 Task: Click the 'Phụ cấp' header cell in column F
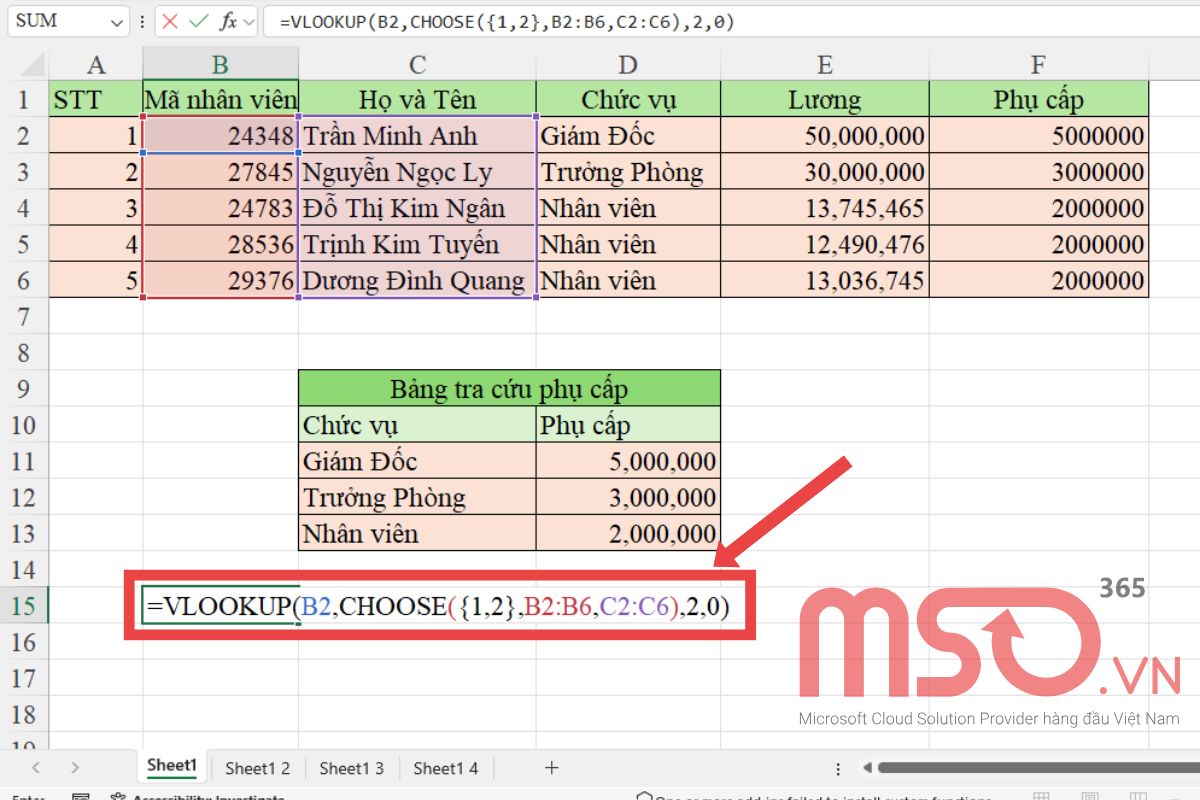[x=1039, y=99]
